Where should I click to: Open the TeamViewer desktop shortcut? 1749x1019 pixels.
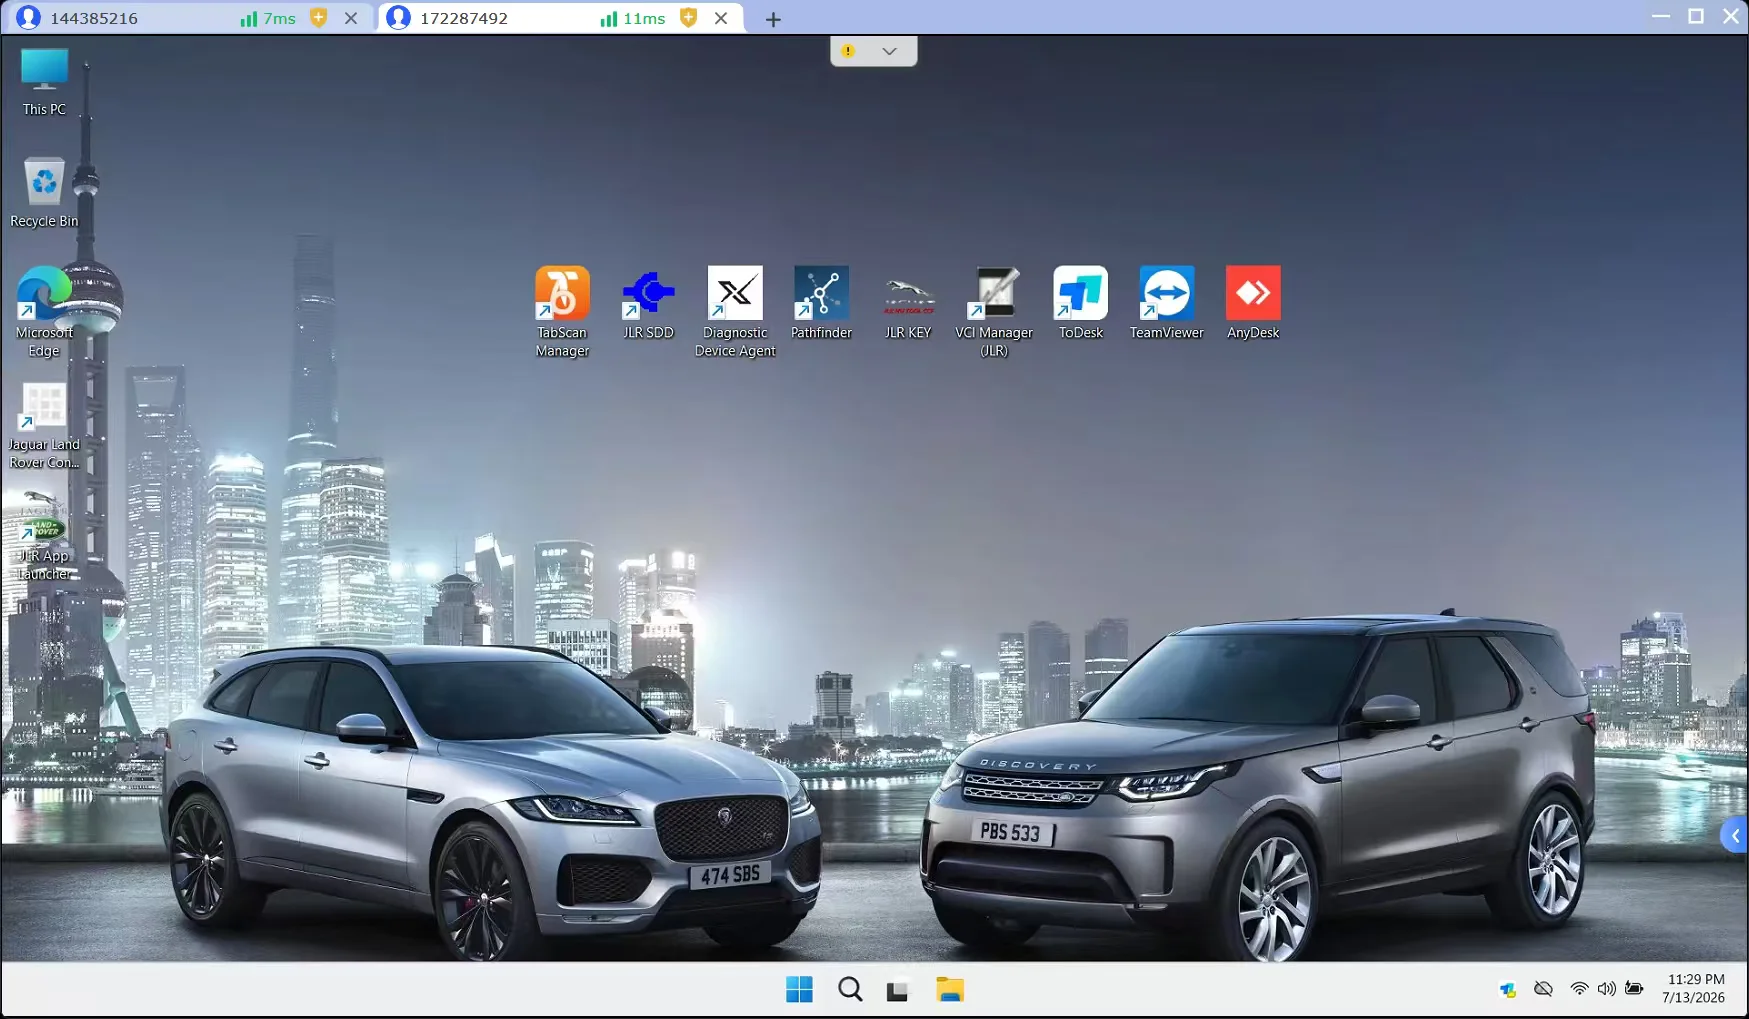[x=1167, y=302]
